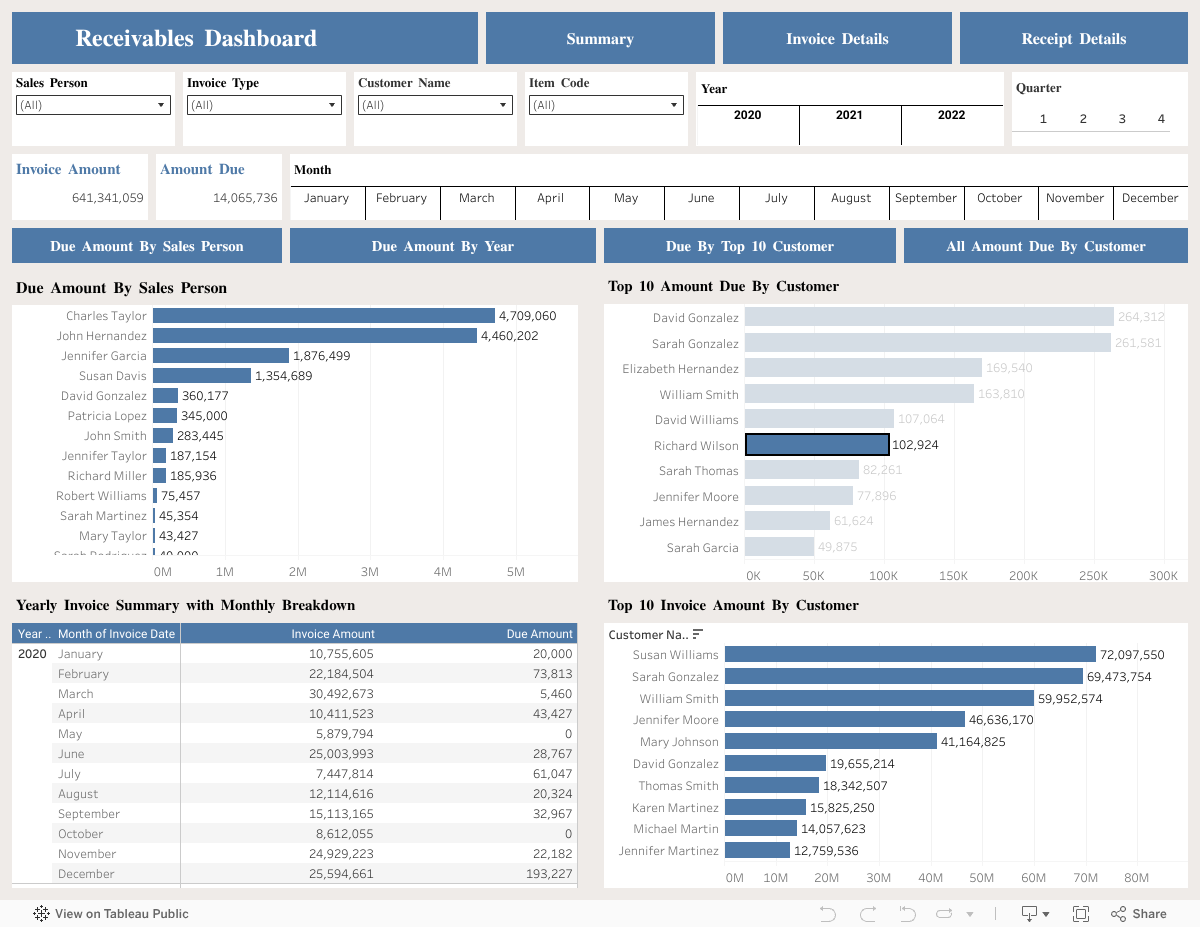The width and height of the screenshot is (1200, 927).
Task: Click the View on Tableau Public link
Action: click(111, 913)
